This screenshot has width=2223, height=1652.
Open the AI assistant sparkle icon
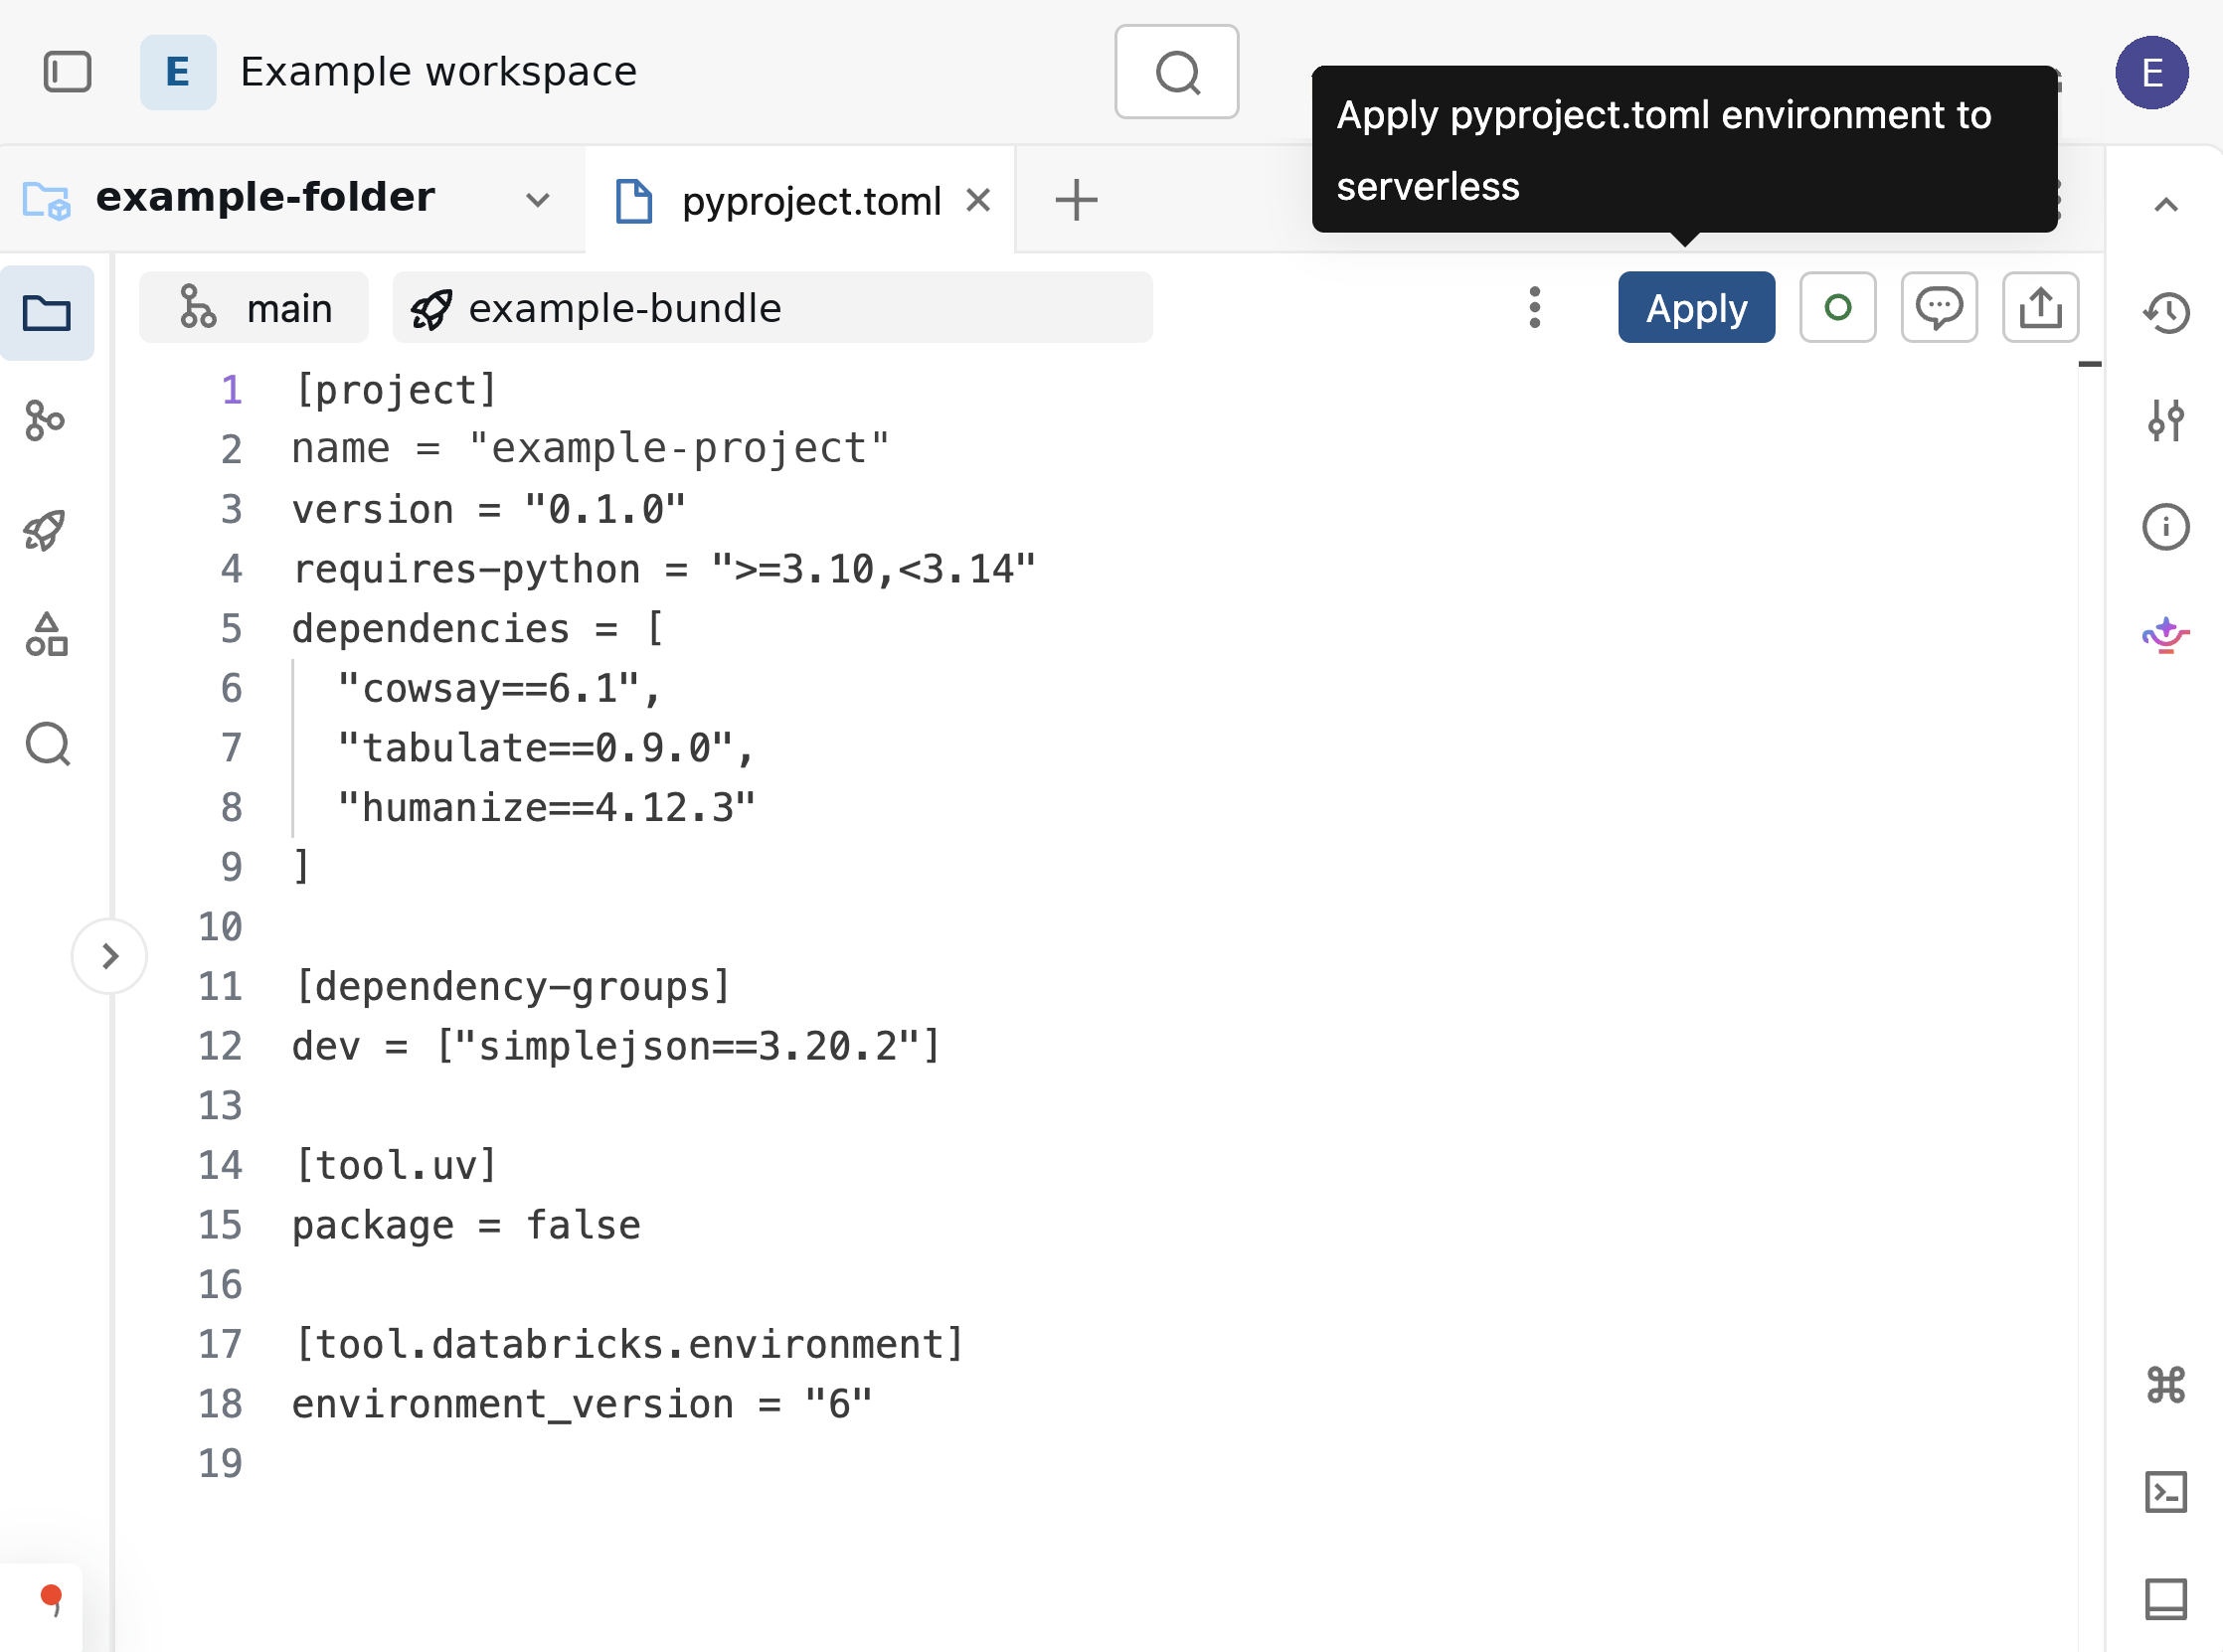click(2165, 634)
